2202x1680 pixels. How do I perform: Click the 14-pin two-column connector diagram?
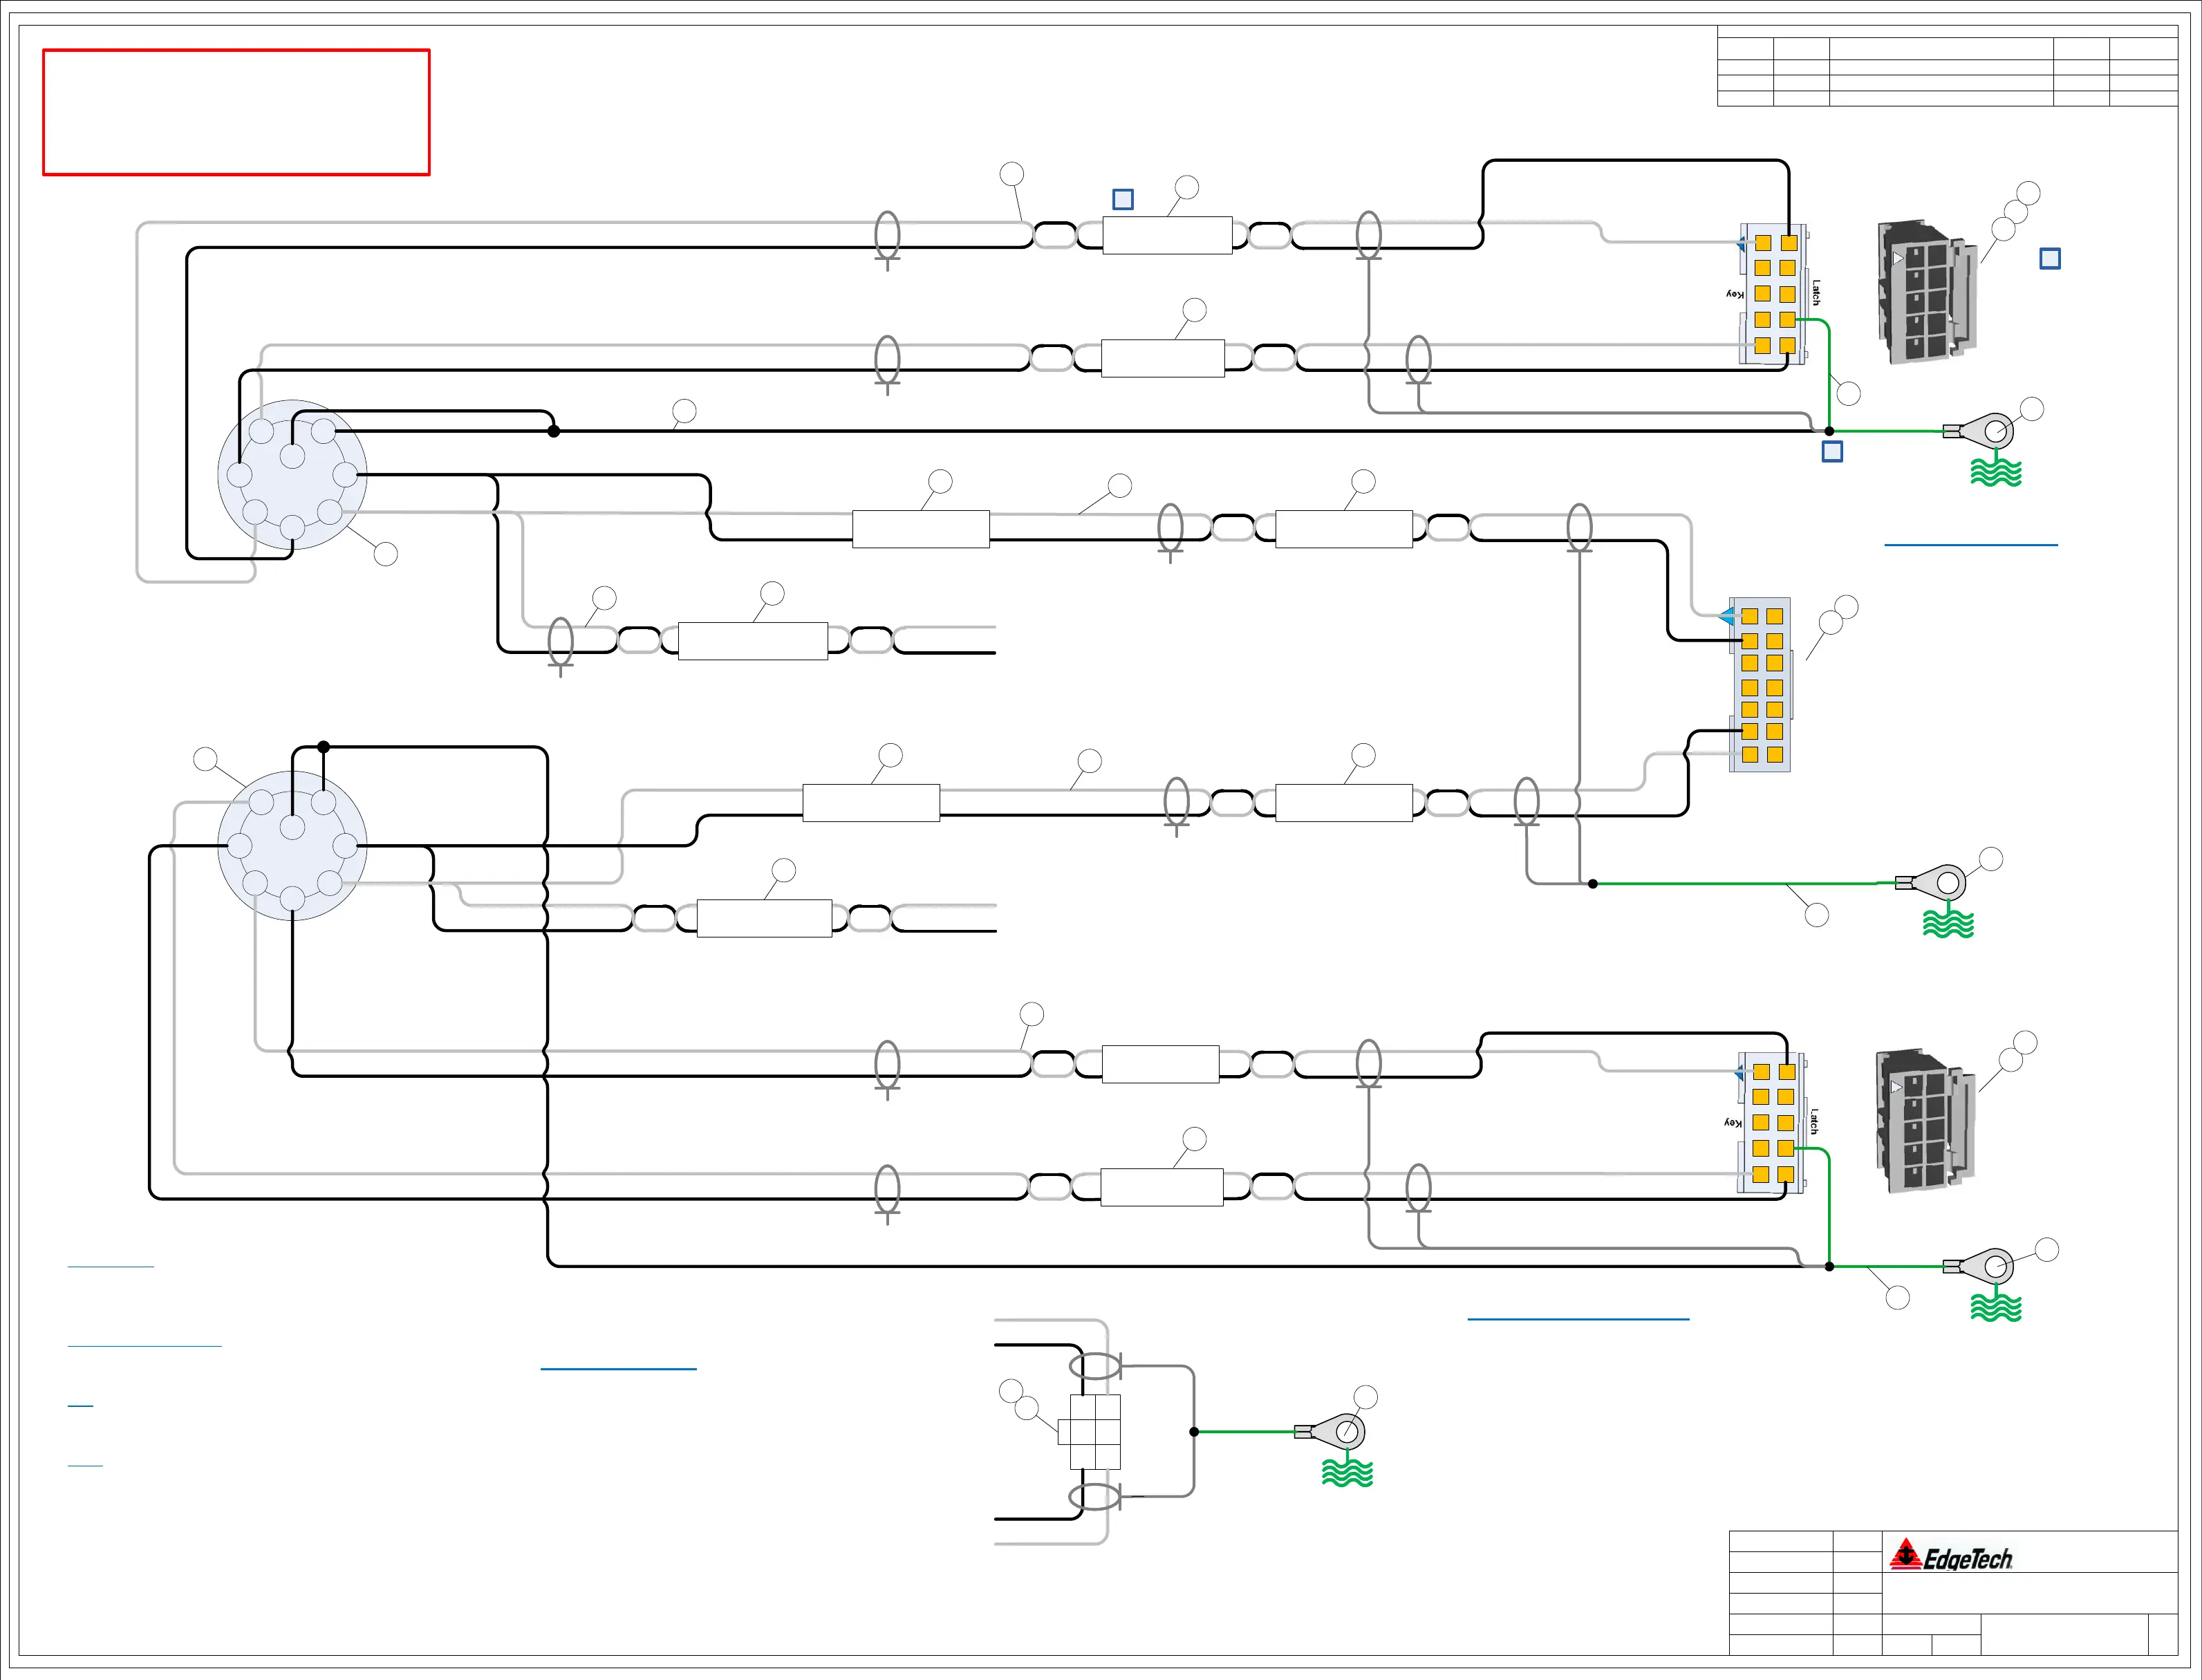point(1760,685)
